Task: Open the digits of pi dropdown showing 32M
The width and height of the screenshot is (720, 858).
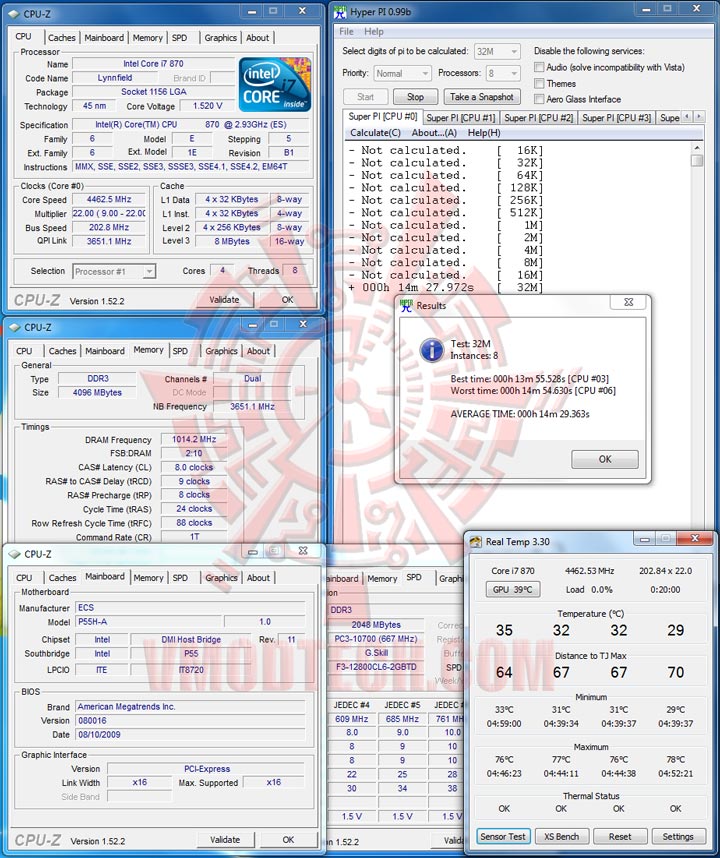Action: (x=497, y=51)
